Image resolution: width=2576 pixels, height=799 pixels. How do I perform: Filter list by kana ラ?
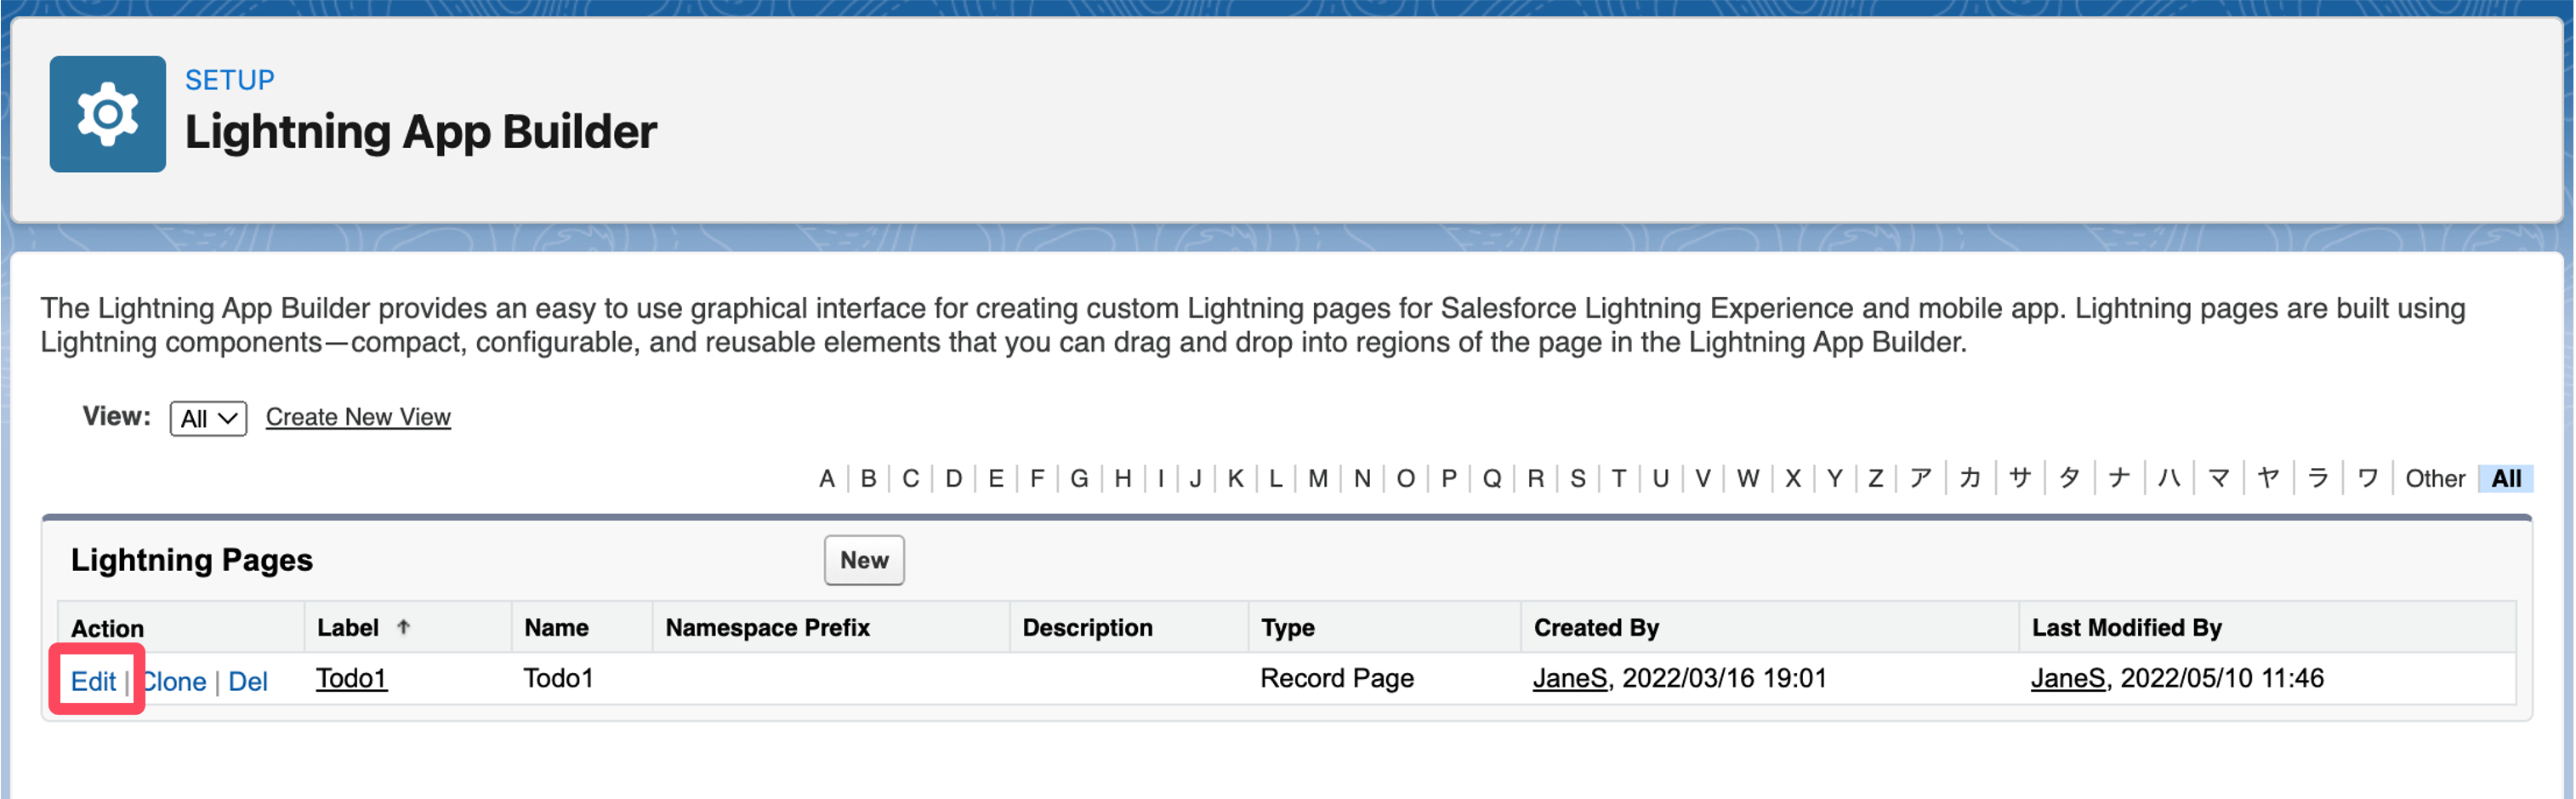click(x=2317, y=478)
